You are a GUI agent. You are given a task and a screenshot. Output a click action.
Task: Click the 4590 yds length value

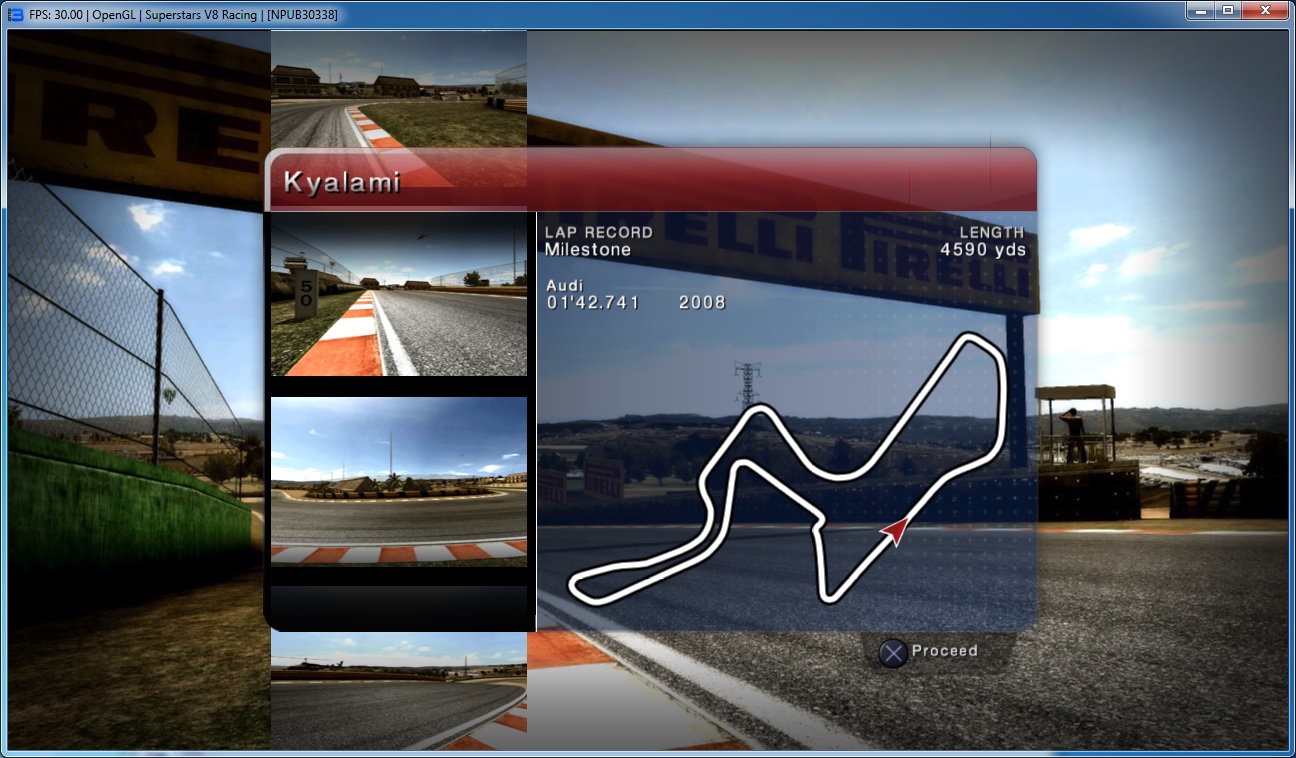pyautogui.click(x=983, y=250)
